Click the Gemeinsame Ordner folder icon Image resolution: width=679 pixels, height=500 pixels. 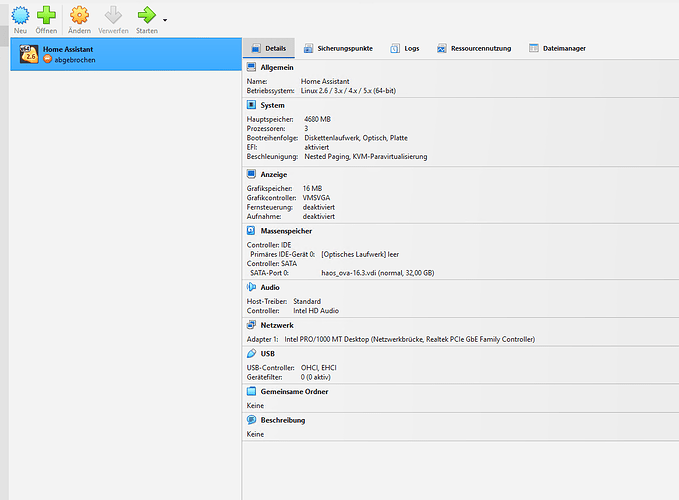[251, 391]
